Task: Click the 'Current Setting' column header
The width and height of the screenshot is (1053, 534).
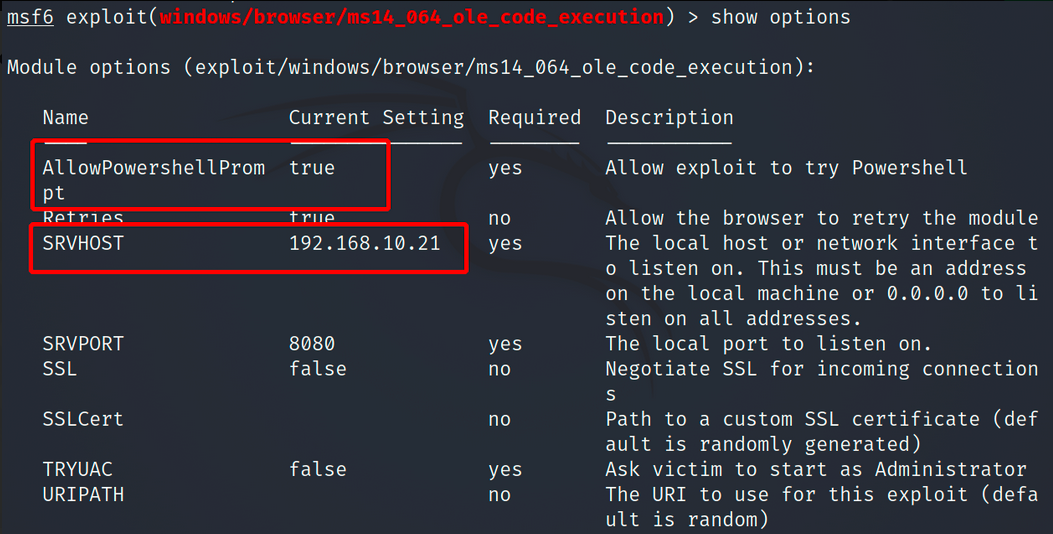Action: click(376, 118)
